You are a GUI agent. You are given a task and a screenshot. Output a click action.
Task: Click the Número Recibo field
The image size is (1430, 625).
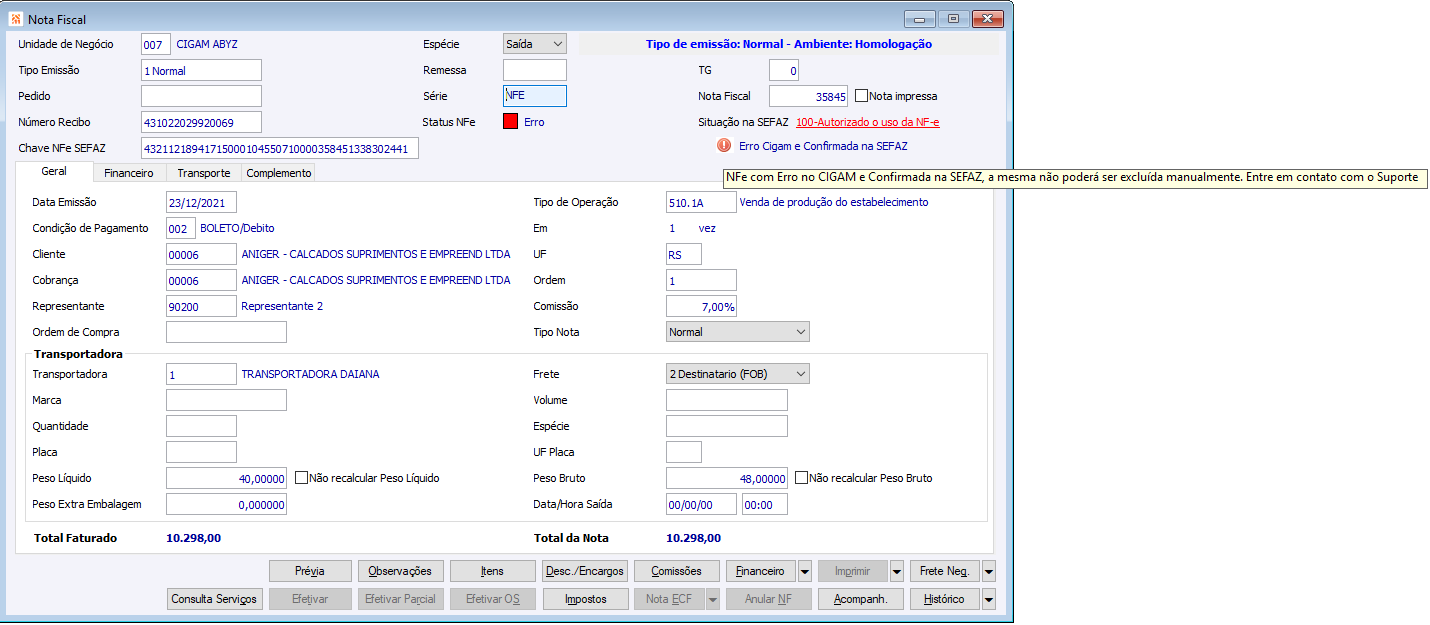point(201,122)
